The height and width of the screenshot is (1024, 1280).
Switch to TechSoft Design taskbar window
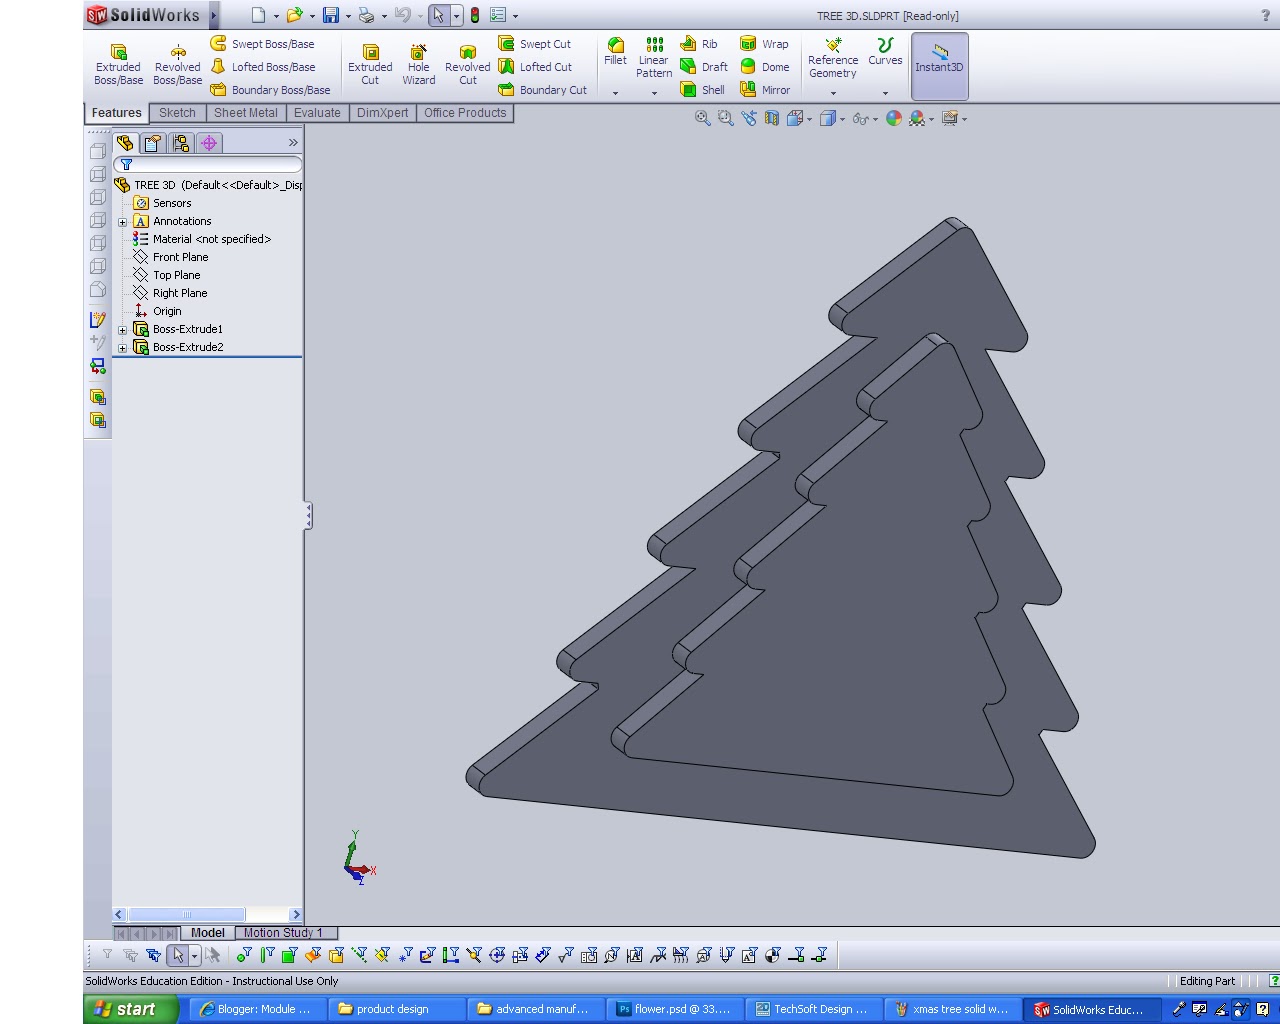pos(813,1009)
